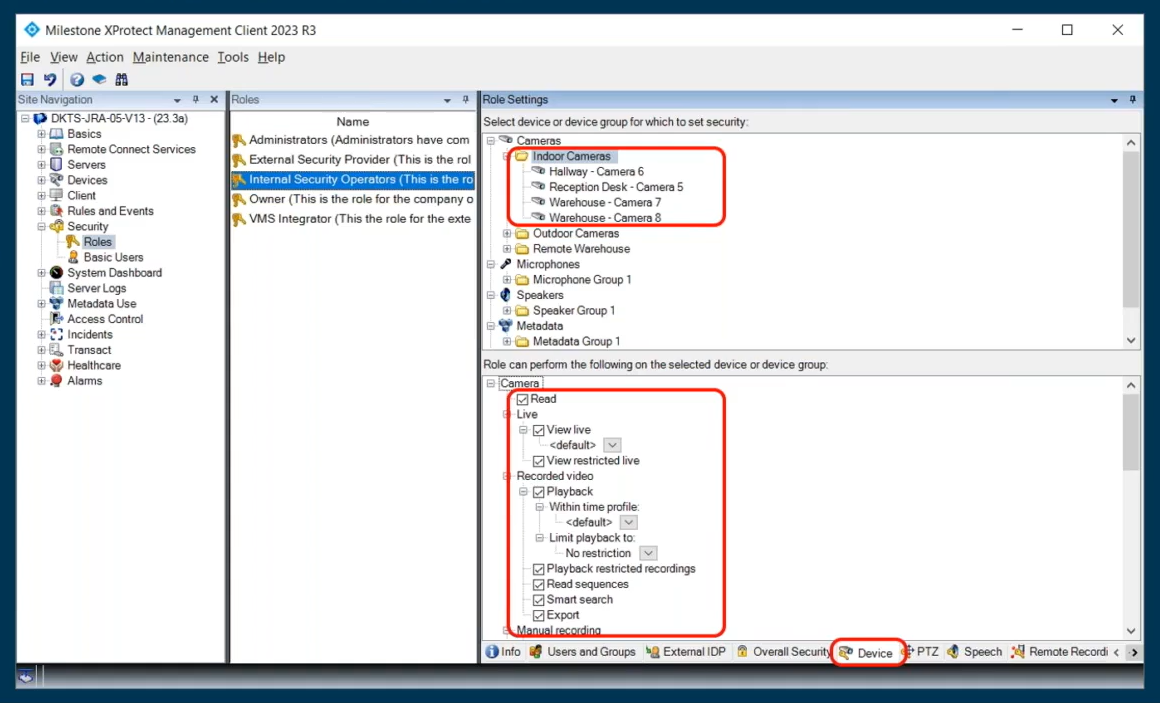
Task: Click the Save icon in the toolbar
Action: tap(27, 80)
